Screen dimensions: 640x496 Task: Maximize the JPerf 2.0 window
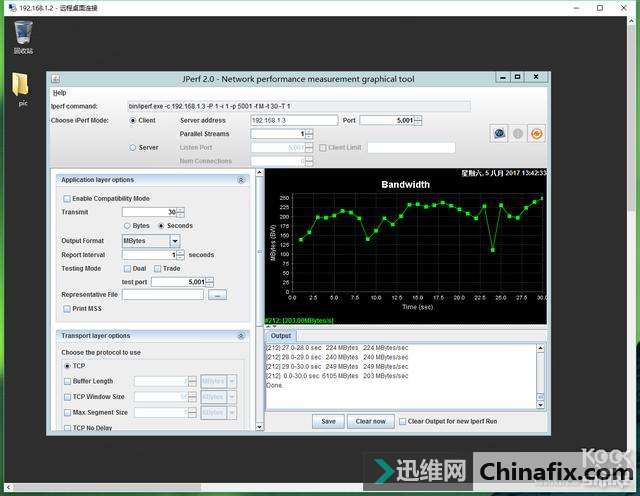coord(518,77)
